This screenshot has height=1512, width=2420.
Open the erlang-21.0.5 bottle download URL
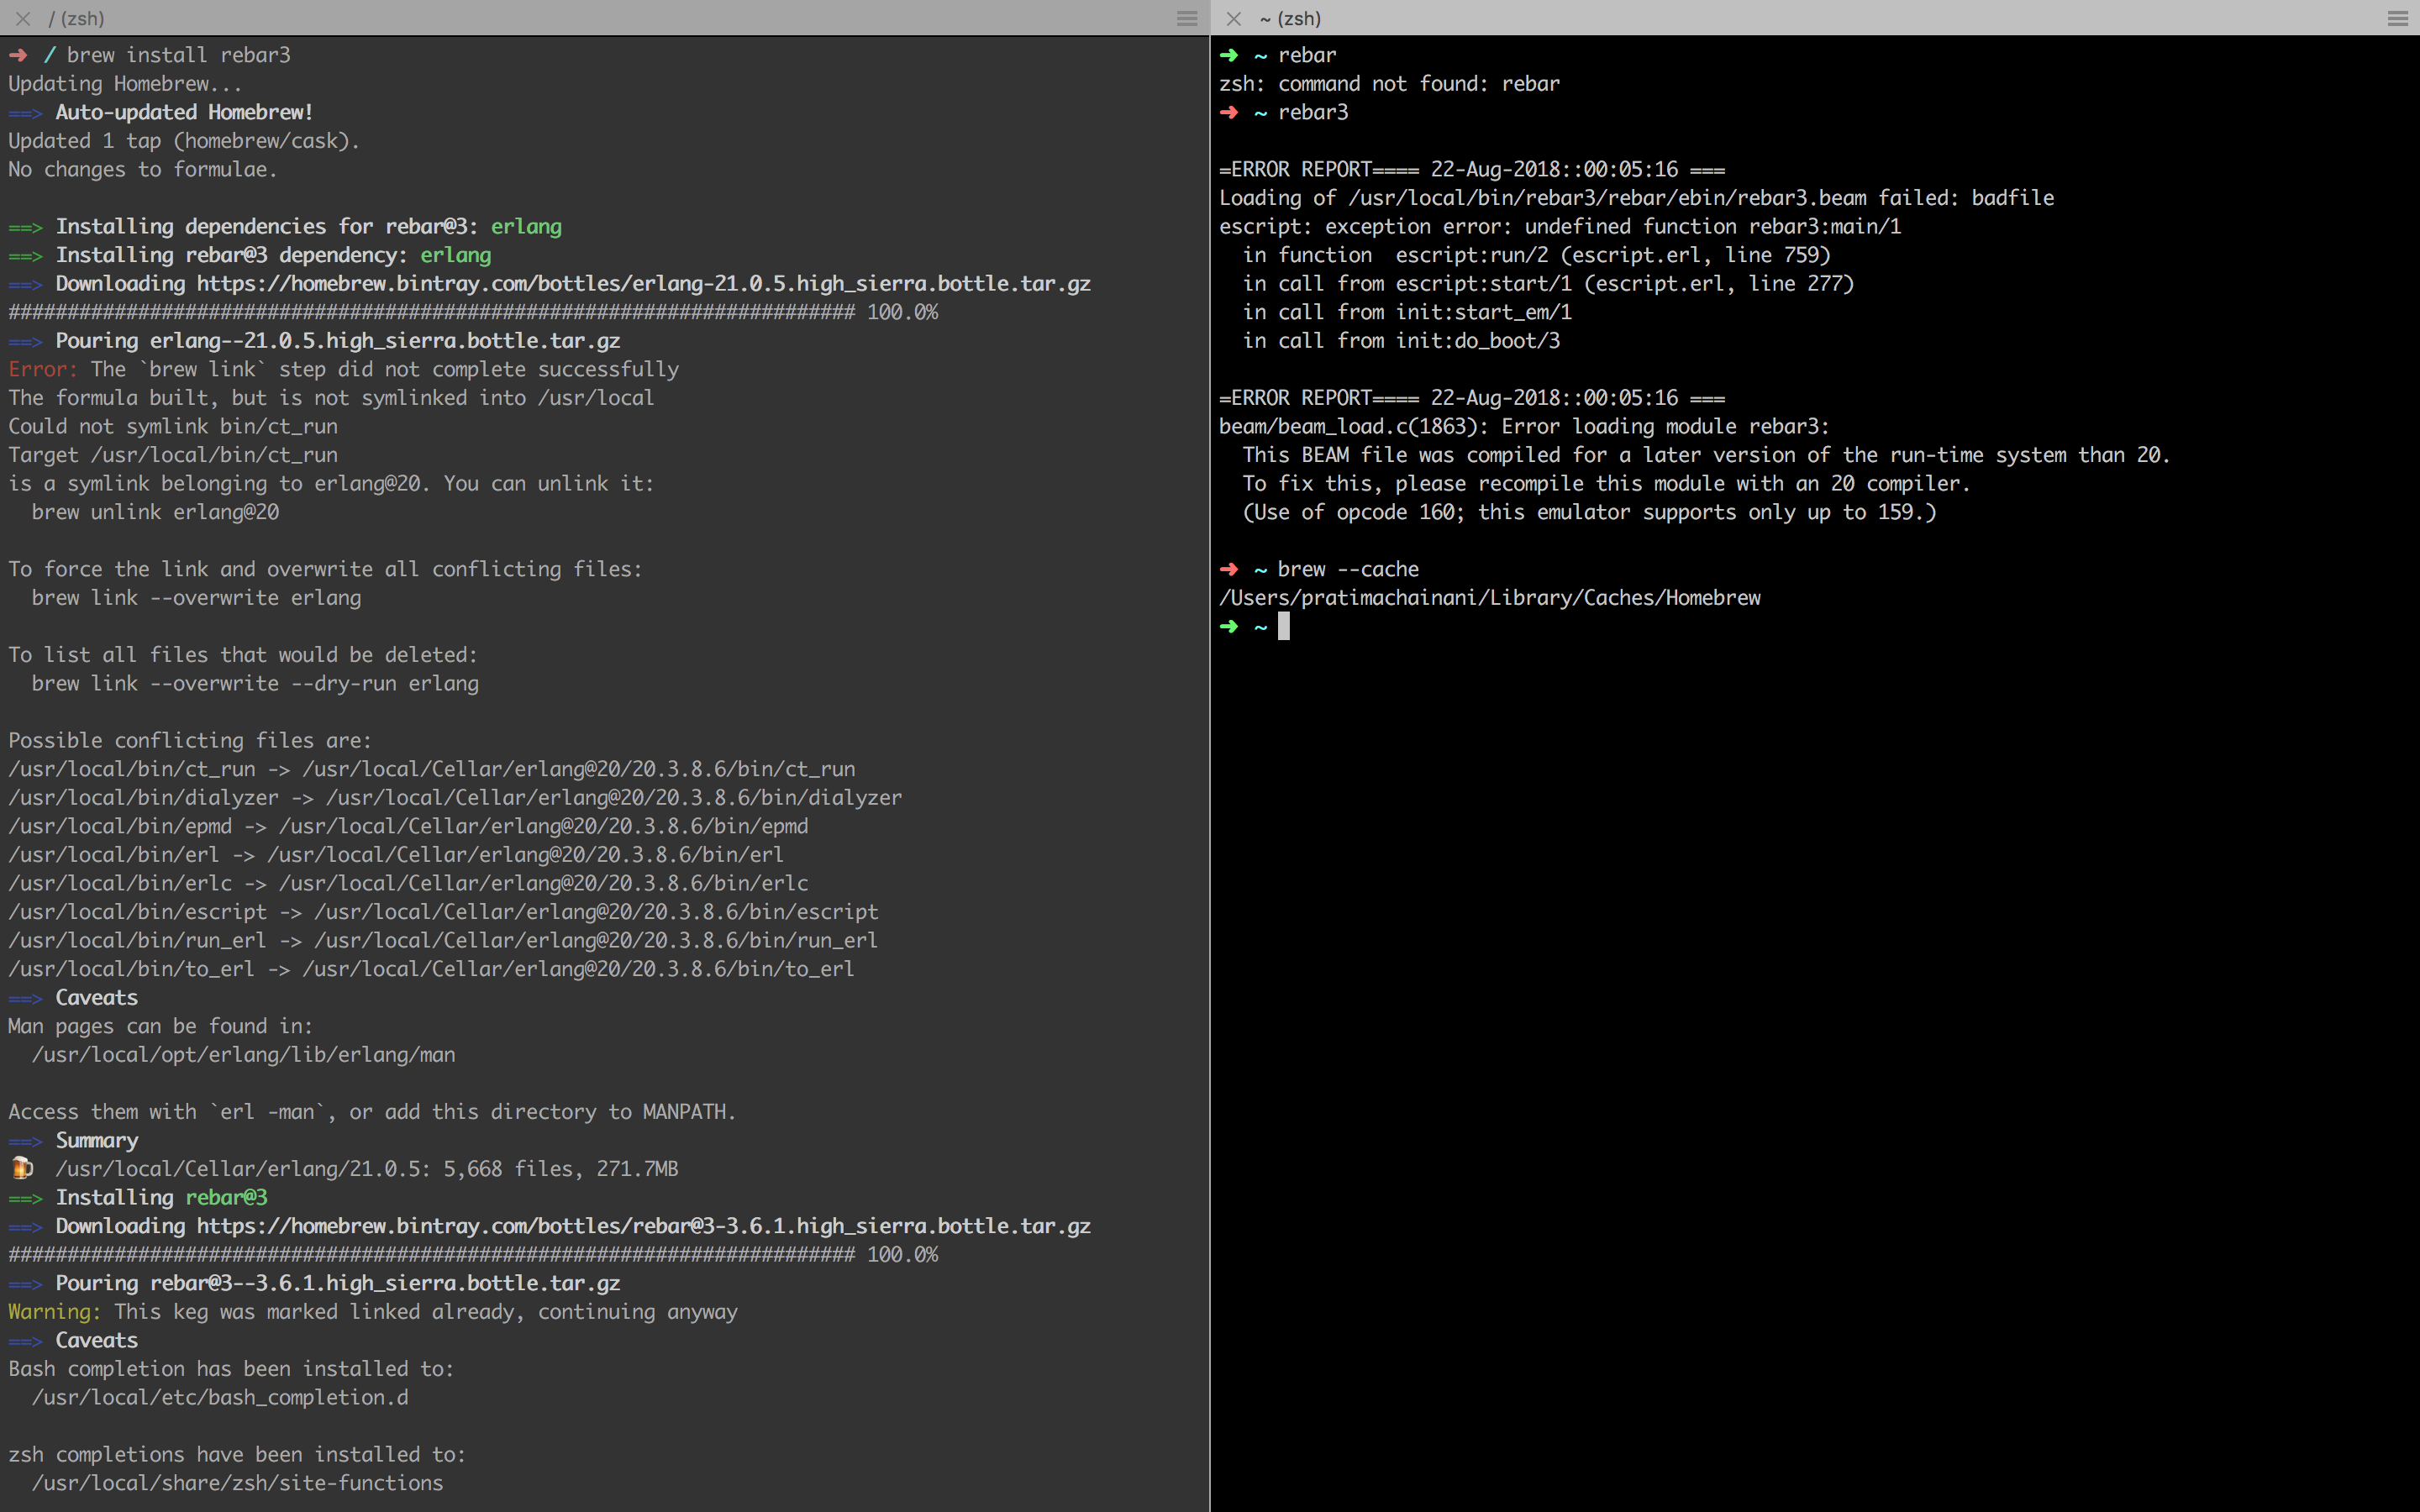click(643, 284)
